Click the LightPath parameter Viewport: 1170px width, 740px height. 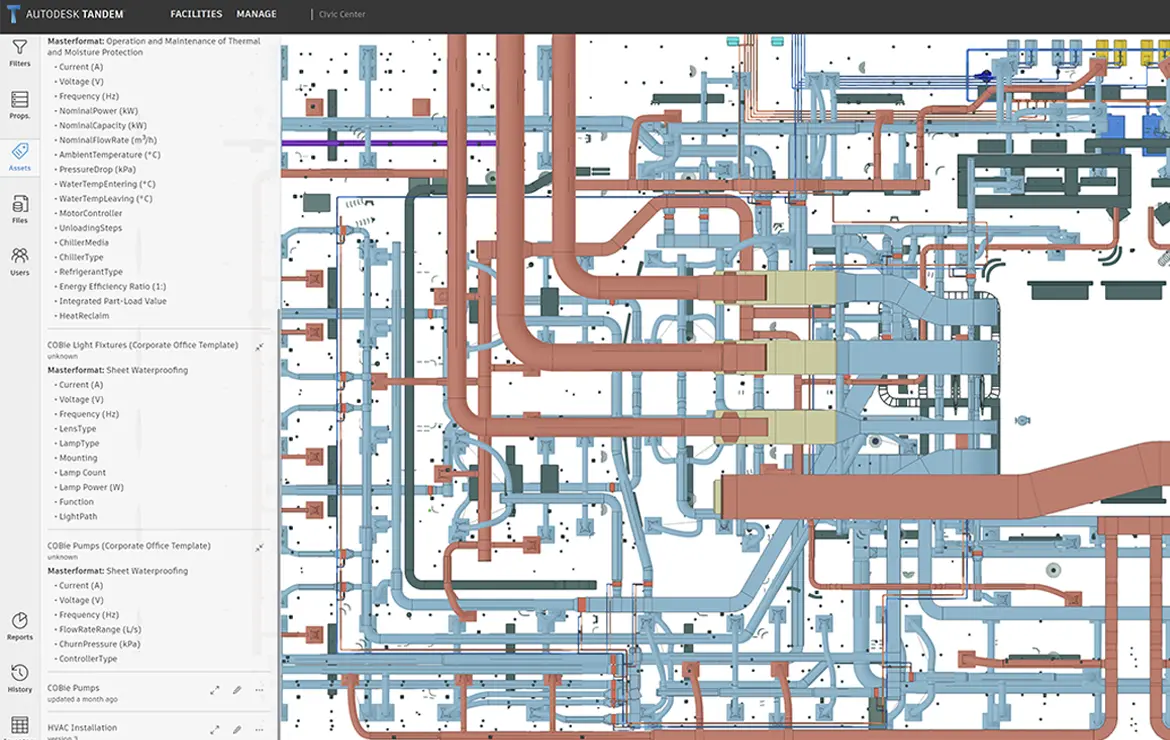[78, 516]
